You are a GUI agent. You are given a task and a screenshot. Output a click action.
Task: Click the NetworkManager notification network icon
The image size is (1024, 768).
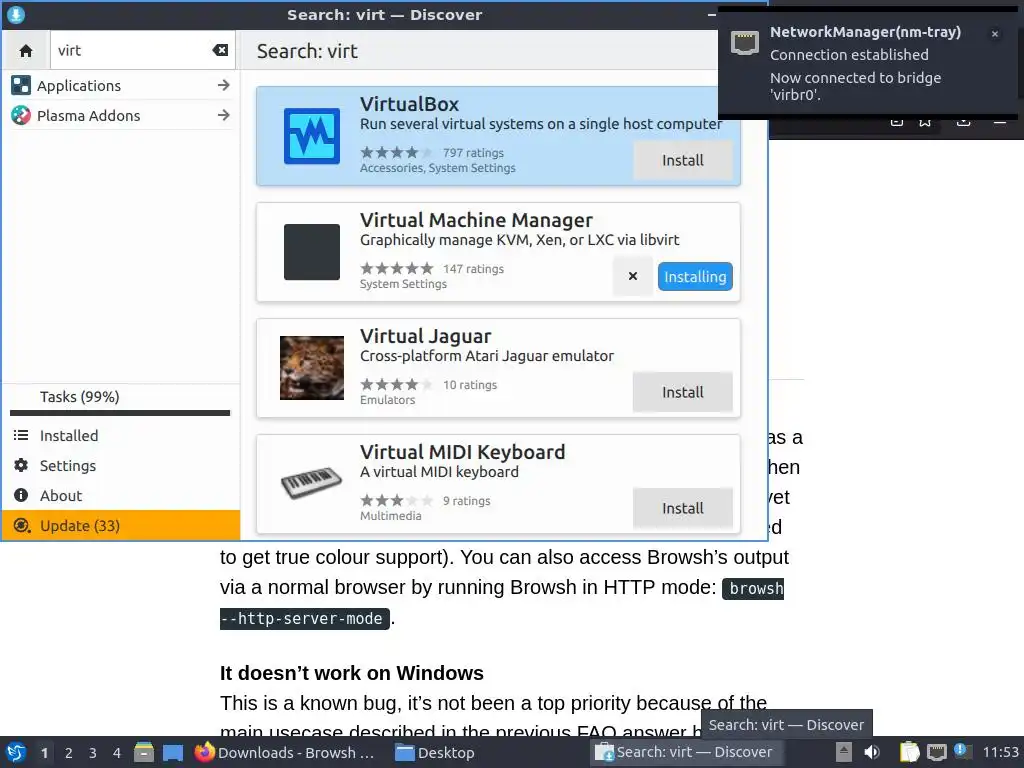click(x=744, y=43)
